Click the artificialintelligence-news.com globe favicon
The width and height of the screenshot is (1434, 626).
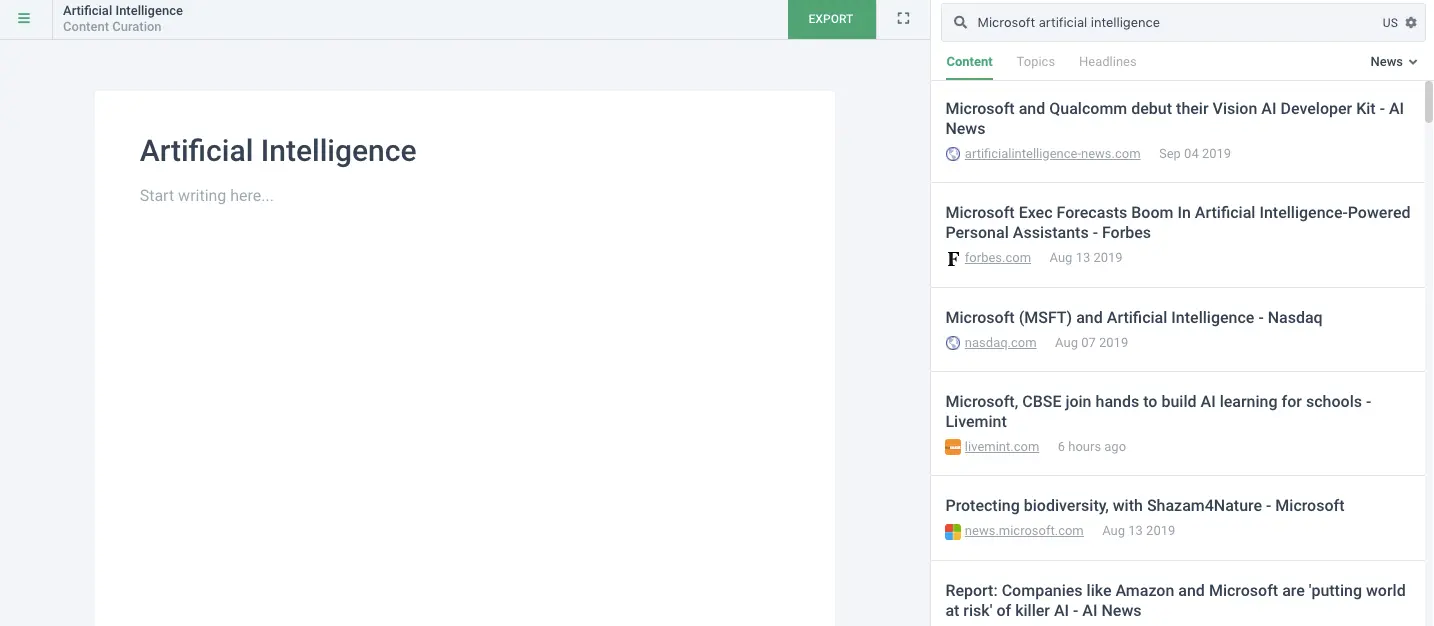tap(953, 154)
